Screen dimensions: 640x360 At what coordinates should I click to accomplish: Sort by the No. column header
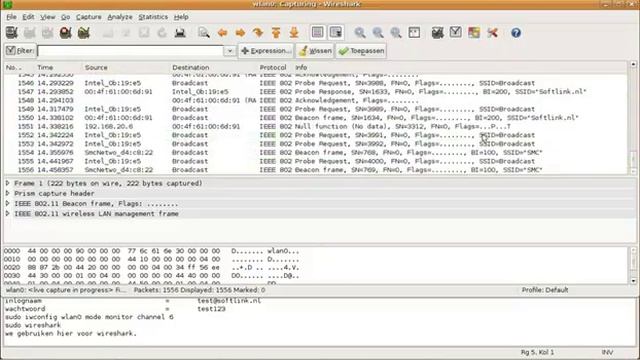point(18,67)
